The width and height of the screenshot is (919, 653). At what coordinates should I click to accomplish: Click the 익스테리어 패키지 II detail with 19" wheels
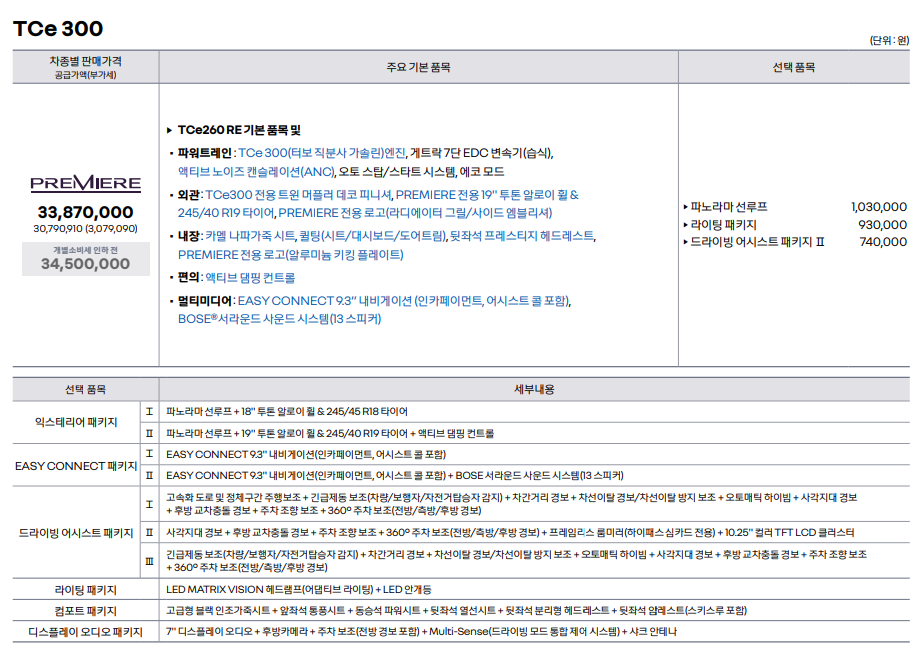pyautogui.click(x=330, y=433)
